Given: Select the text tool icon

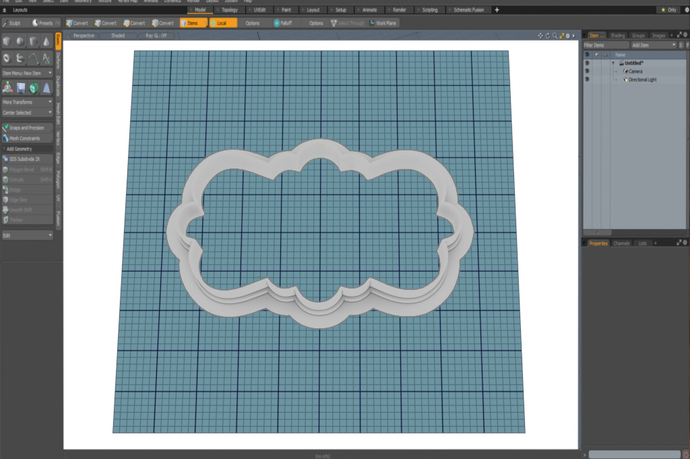Looking at the screenshot, I should [x=46, y=58].
